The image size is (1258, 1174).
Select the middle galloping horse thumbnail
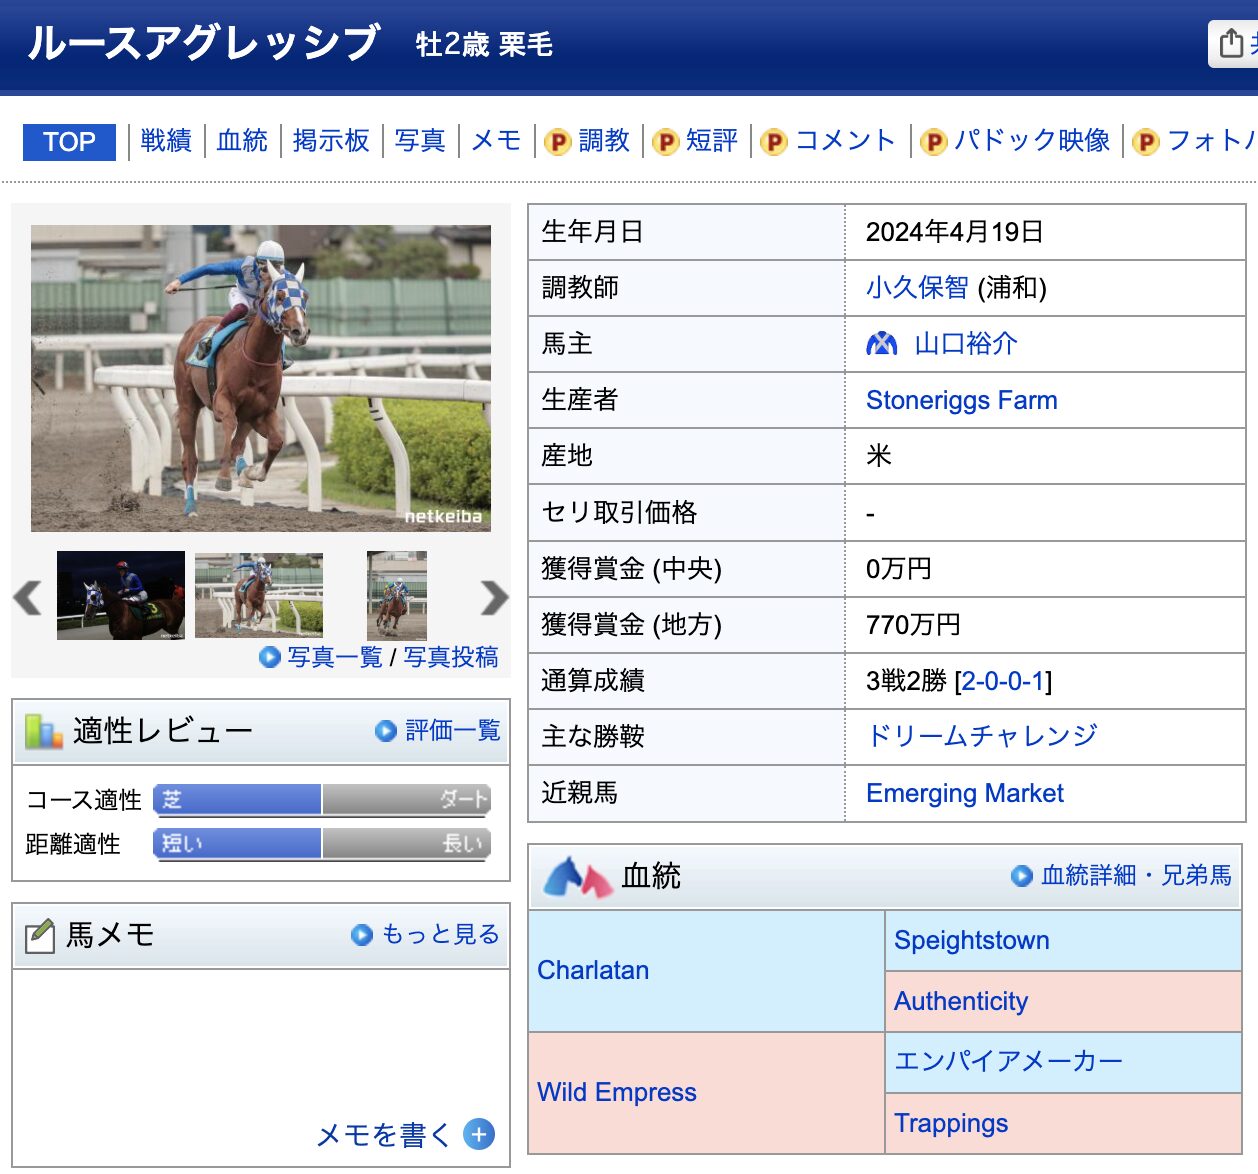point(259,595)
